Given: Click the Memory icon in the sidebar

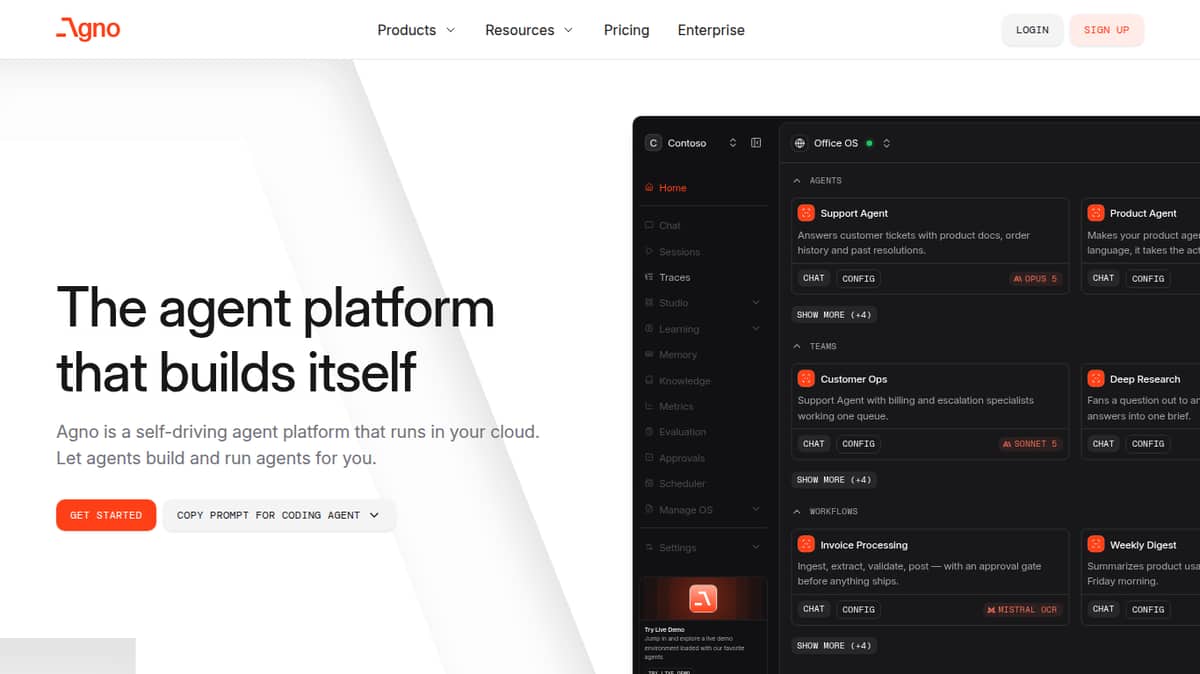Looking at the screenshot, I should (x=649, y=355).
